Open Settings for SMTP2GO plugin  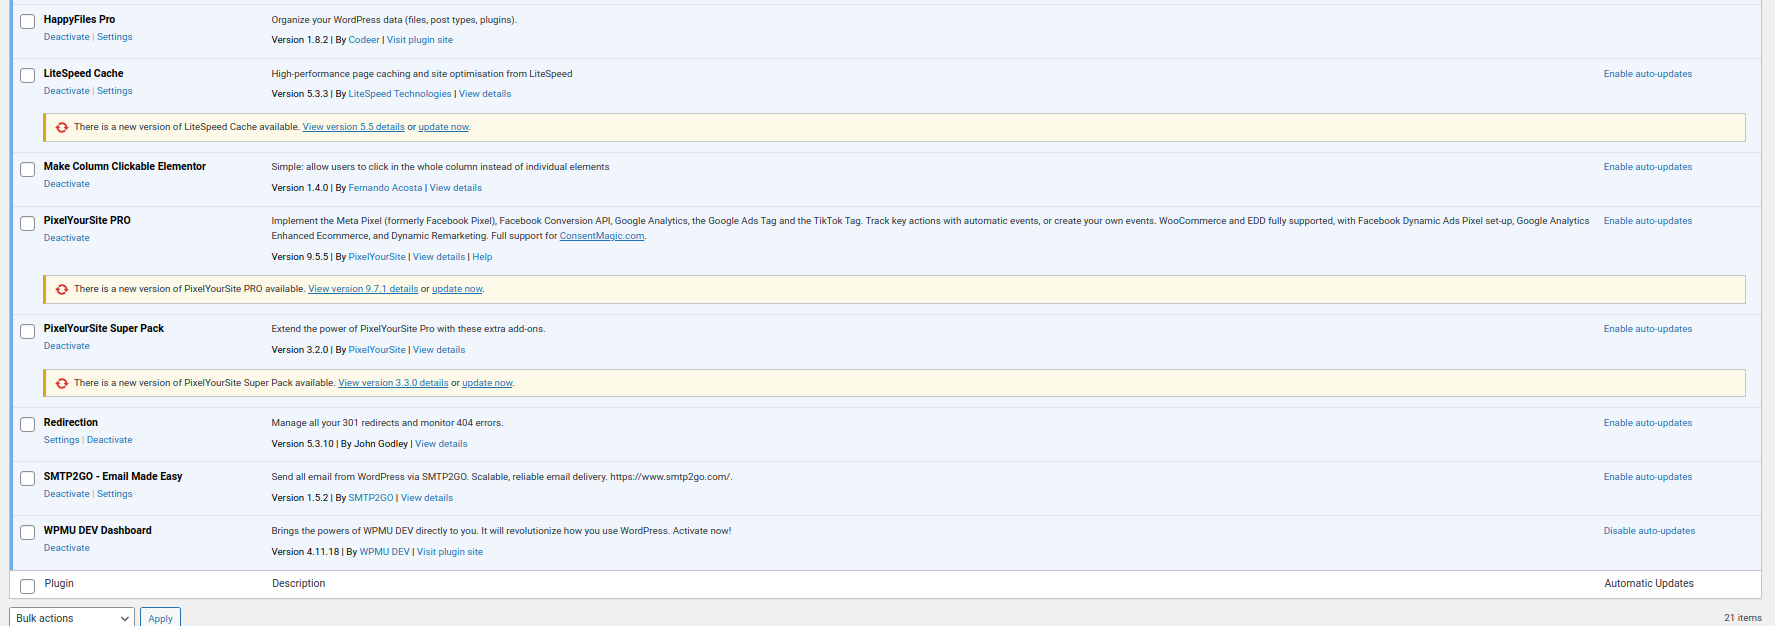click(114, 494)
